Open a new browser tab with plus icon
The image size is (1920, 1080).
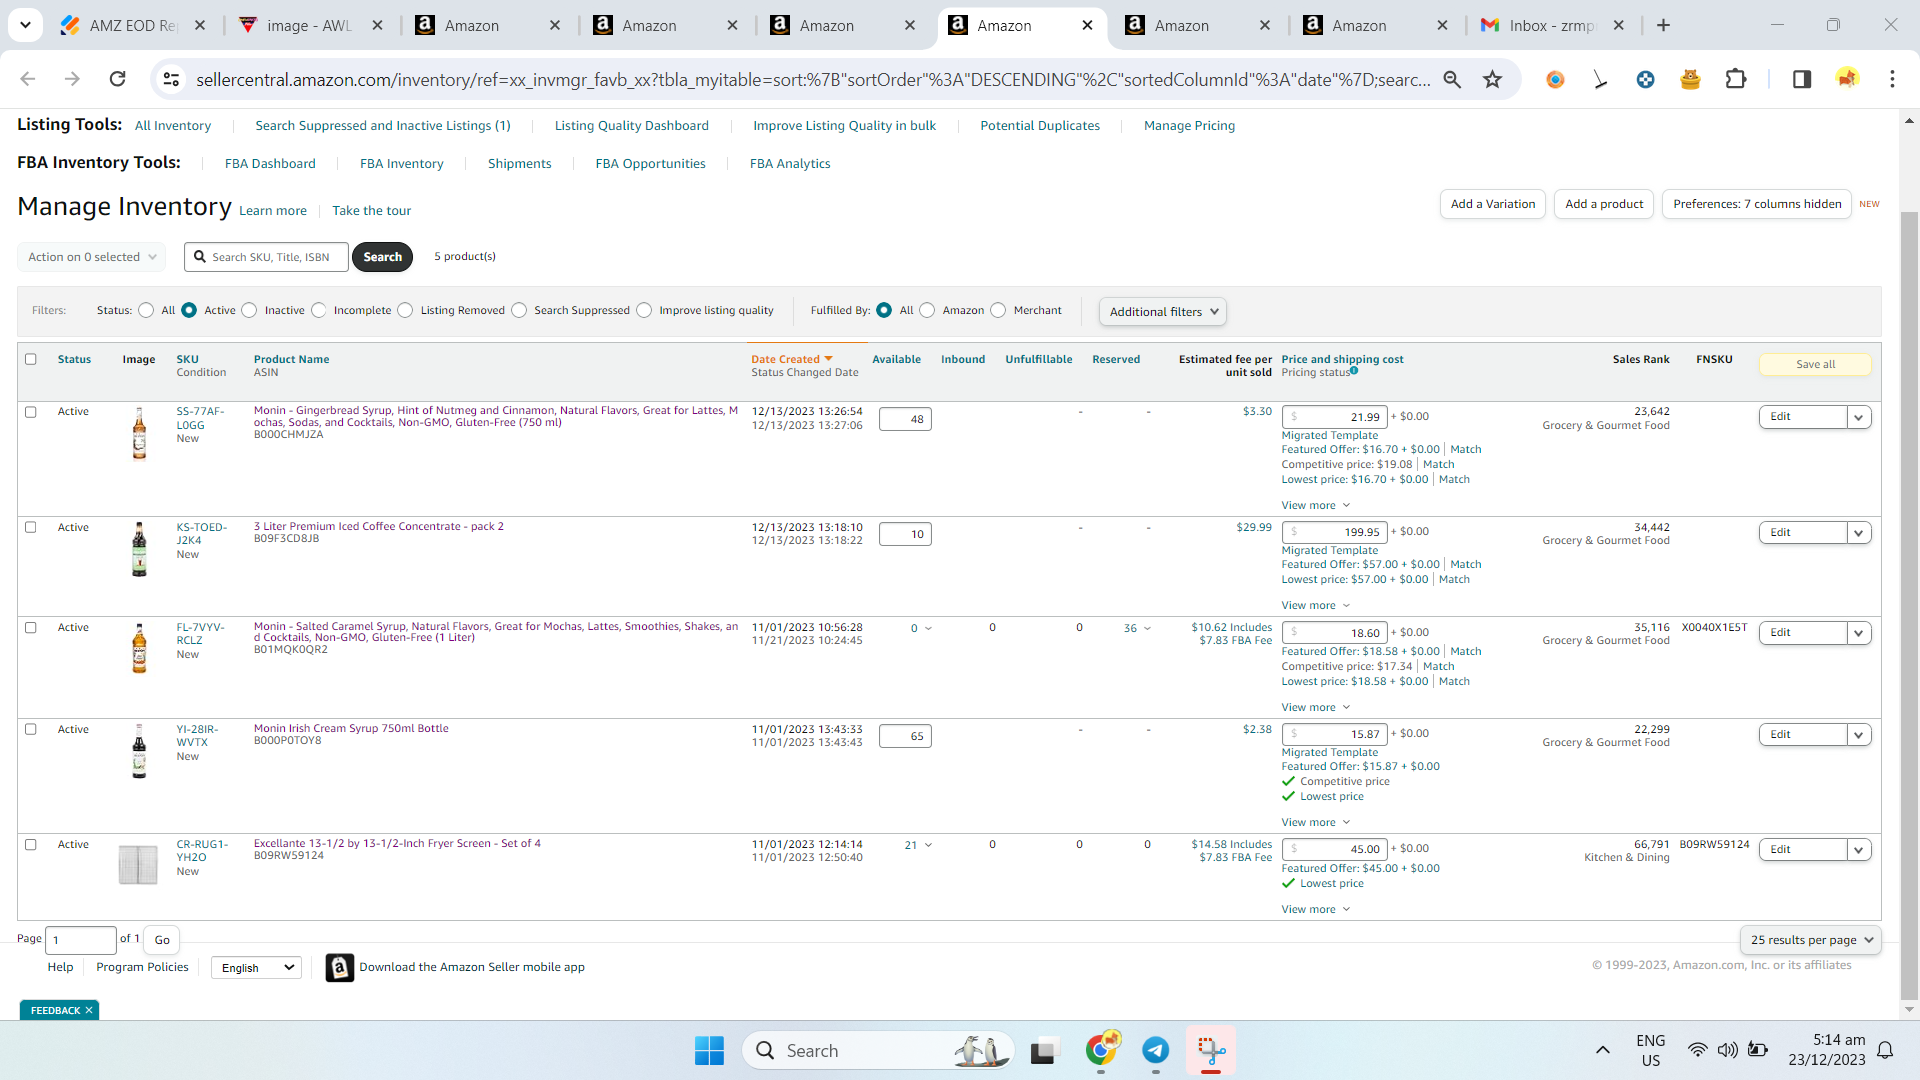1663,25
